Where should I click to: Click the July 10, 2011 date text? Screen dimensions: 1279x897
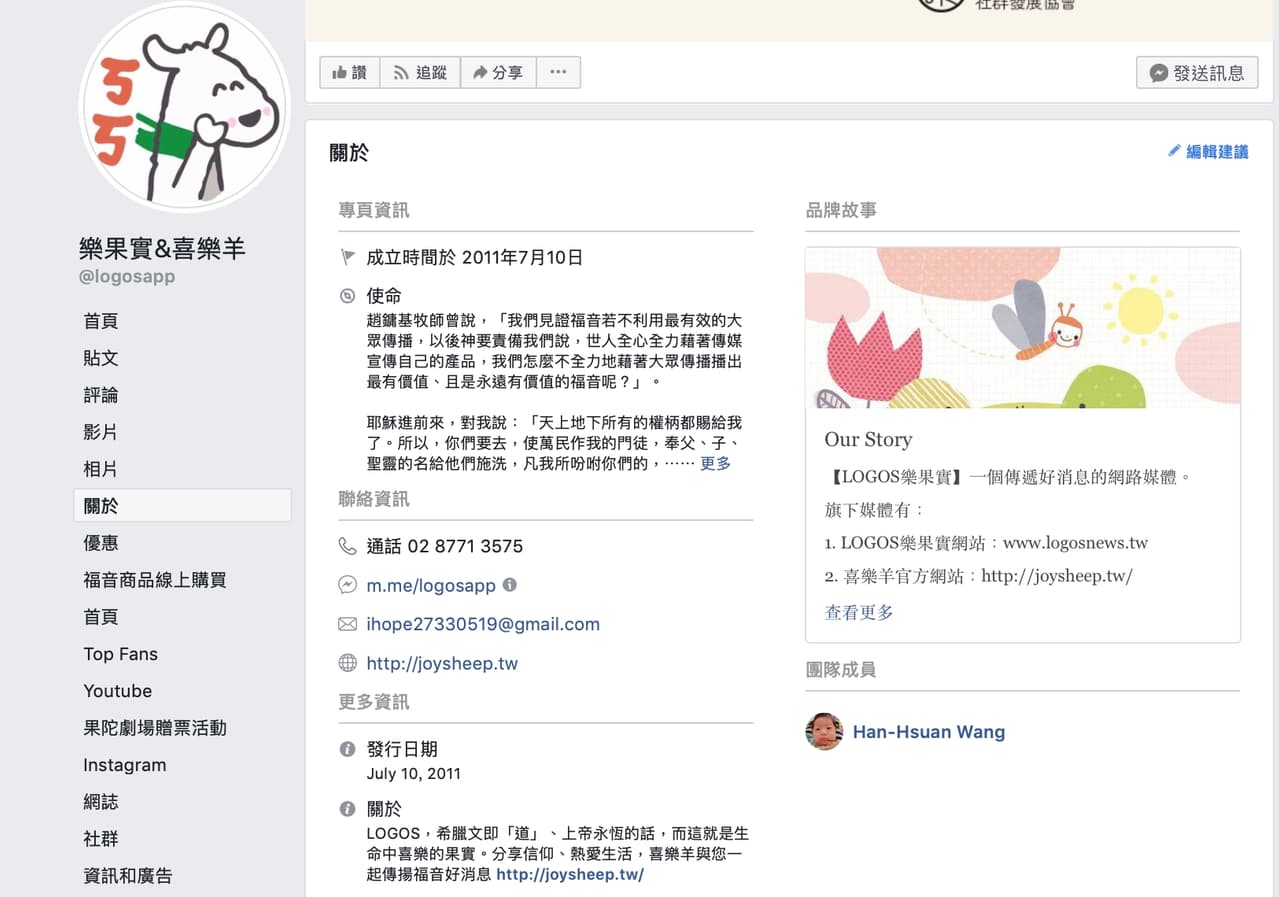point(414,774)
